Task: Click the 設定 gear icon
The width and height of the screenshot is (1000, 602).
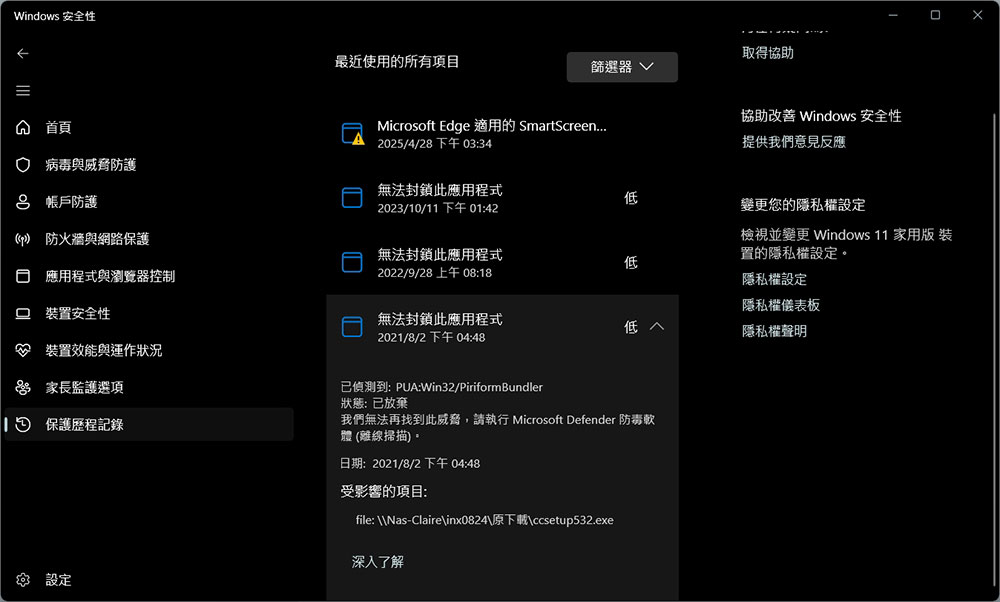Action: [x=23, y=580]
